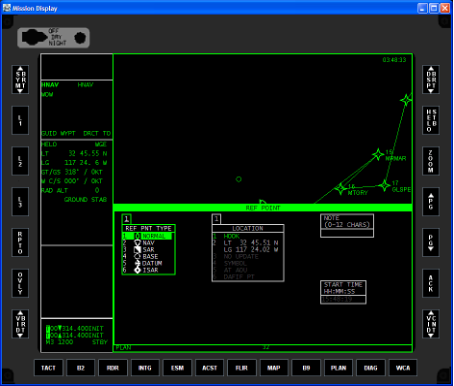The image size is (454, 386).
Task: Switch to the RDR radar mode
Action: pos(113,368)
